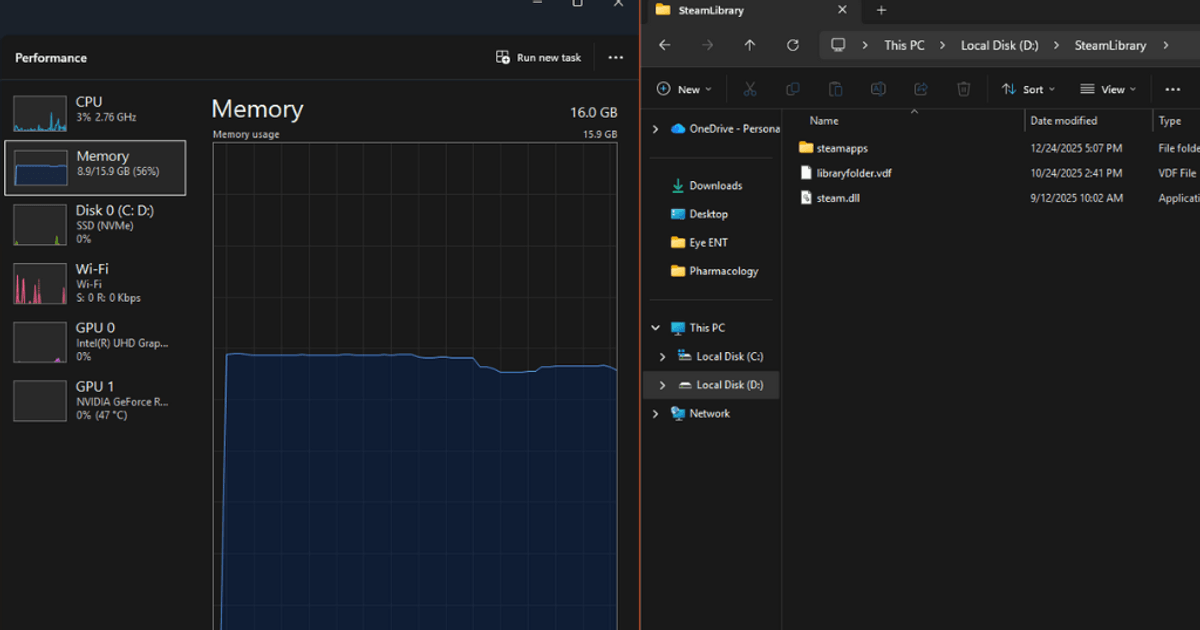
Task: Open Task Manager's three-dot more options menu
Action: [616, 58]
